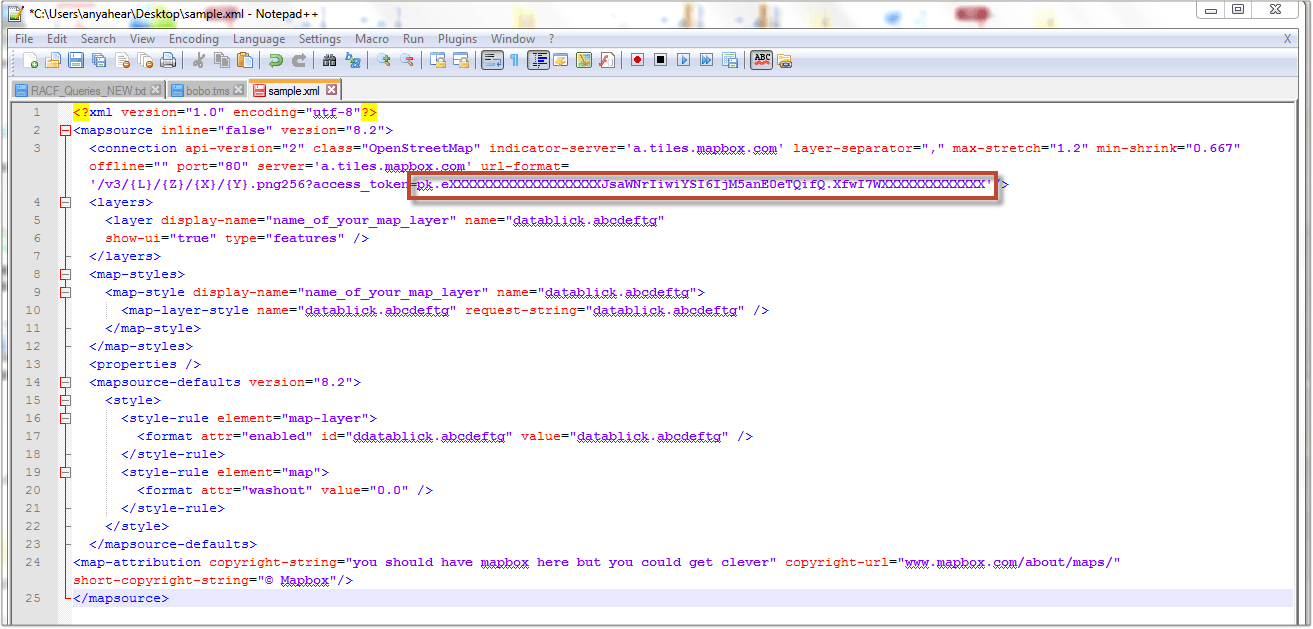Open the Plugins menu

click(x=457, y=39)
